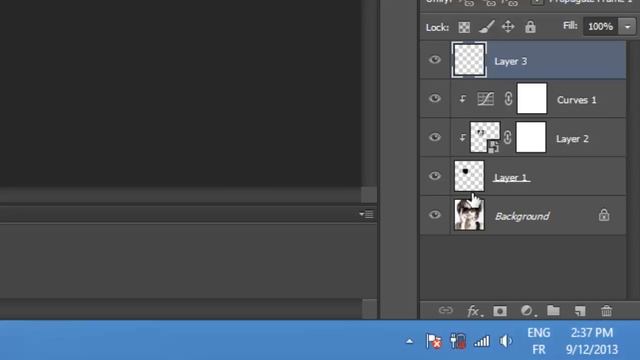The width and height of the screenshot is (640, 360).
Task: Click the clipping arrow on Curves 1
Action: [x=462, y=99]
